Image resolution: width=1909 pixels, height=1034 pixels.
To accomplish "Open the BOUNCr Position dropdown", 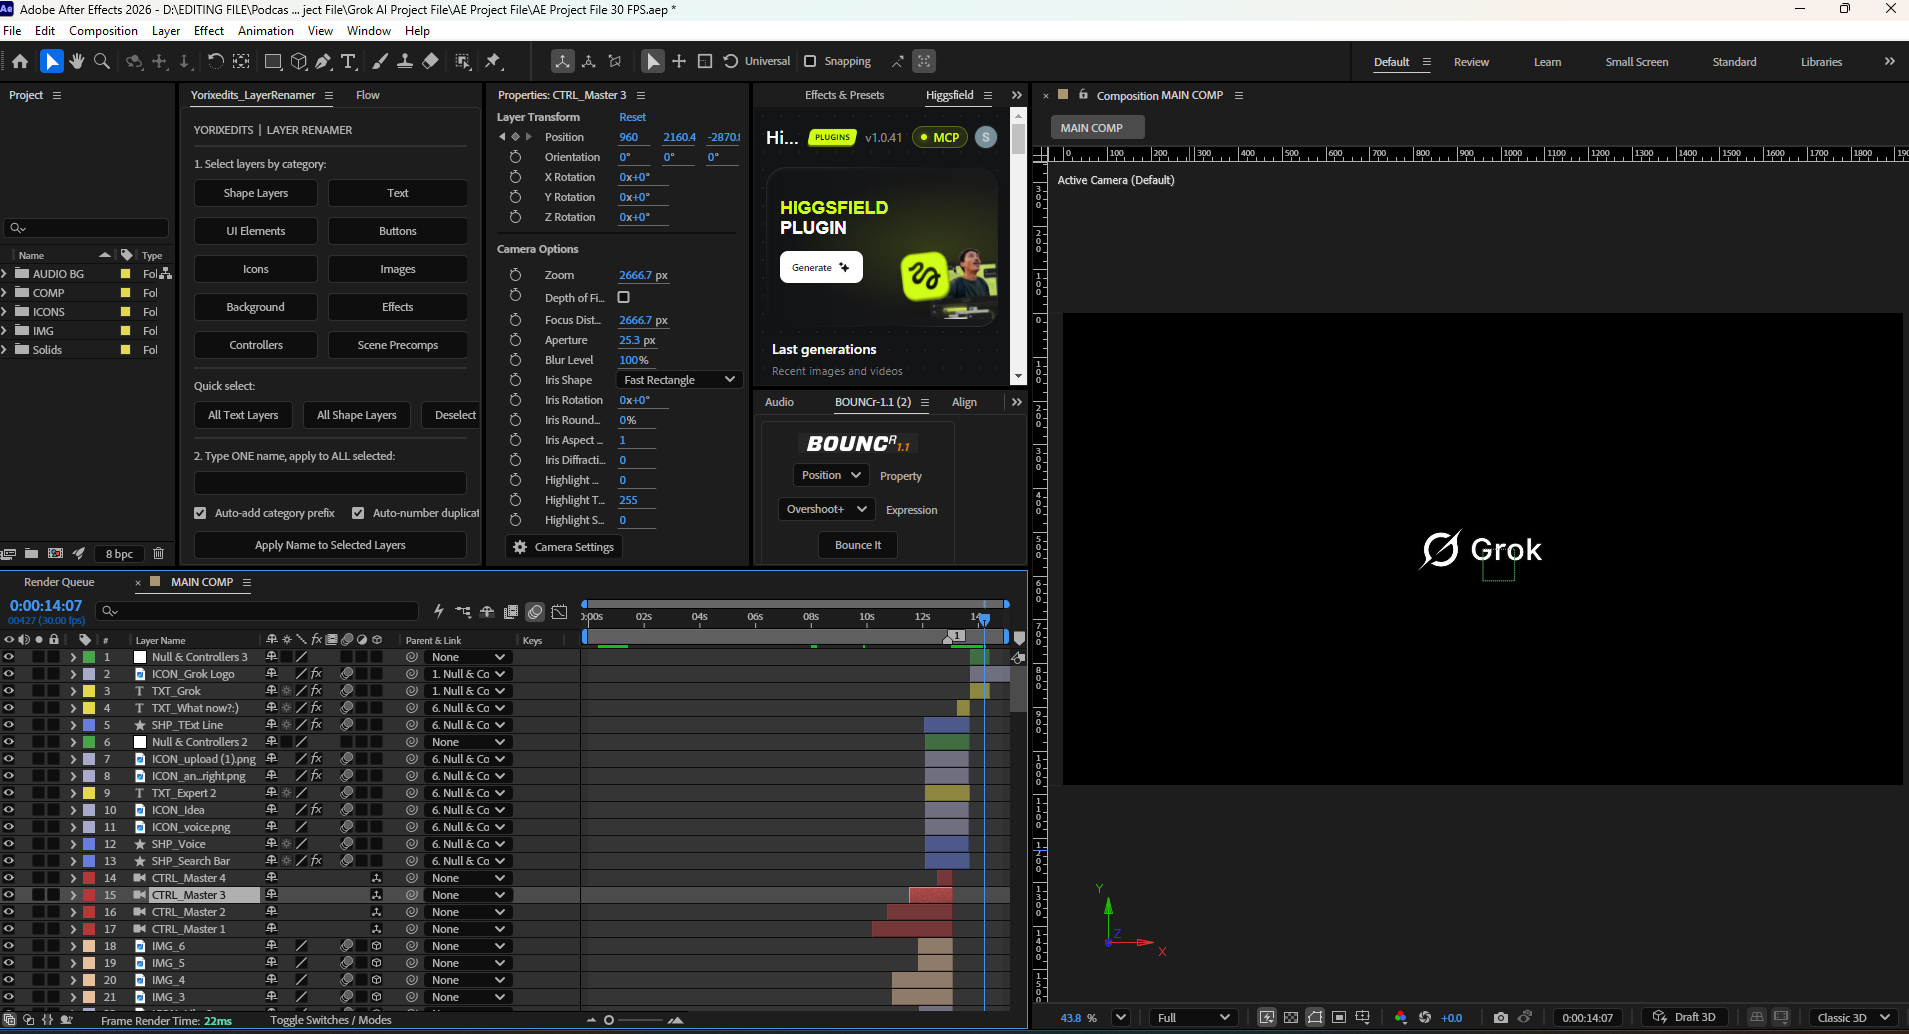I will 830,475.
